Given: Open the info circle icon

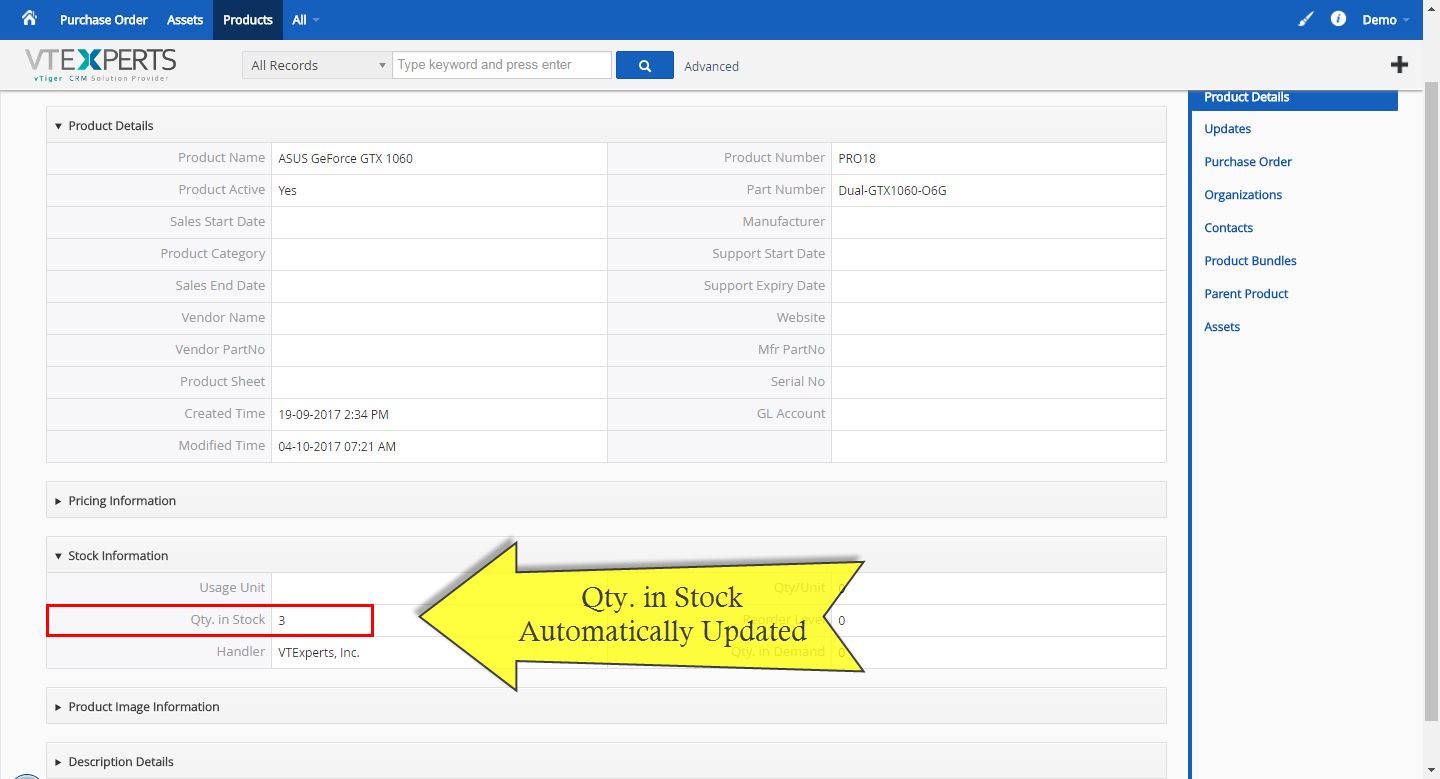Looking at the screenshot, I should pos(1339,19).
